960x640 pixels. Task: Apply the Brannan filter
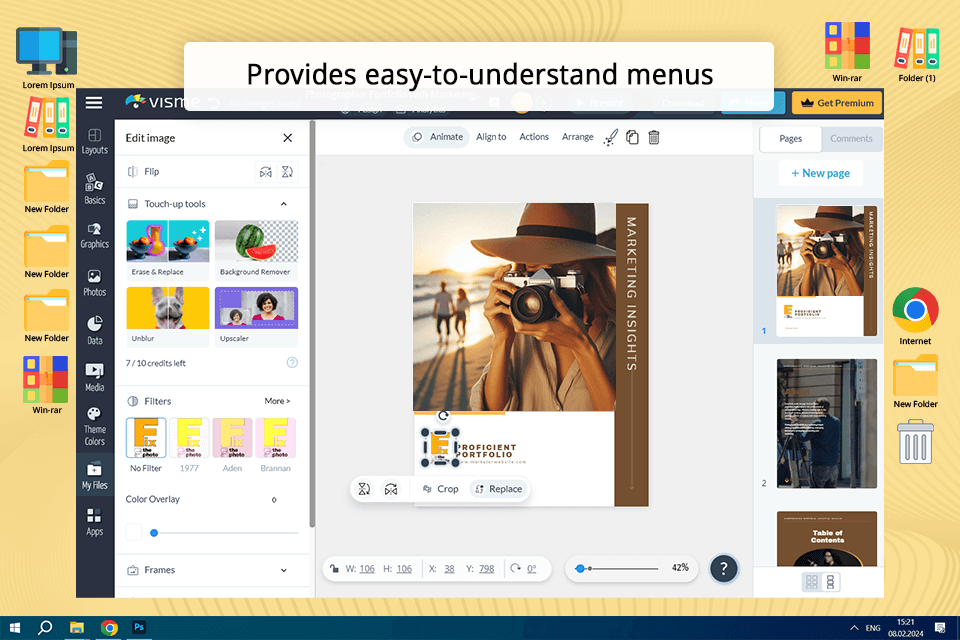coord(276,445)
